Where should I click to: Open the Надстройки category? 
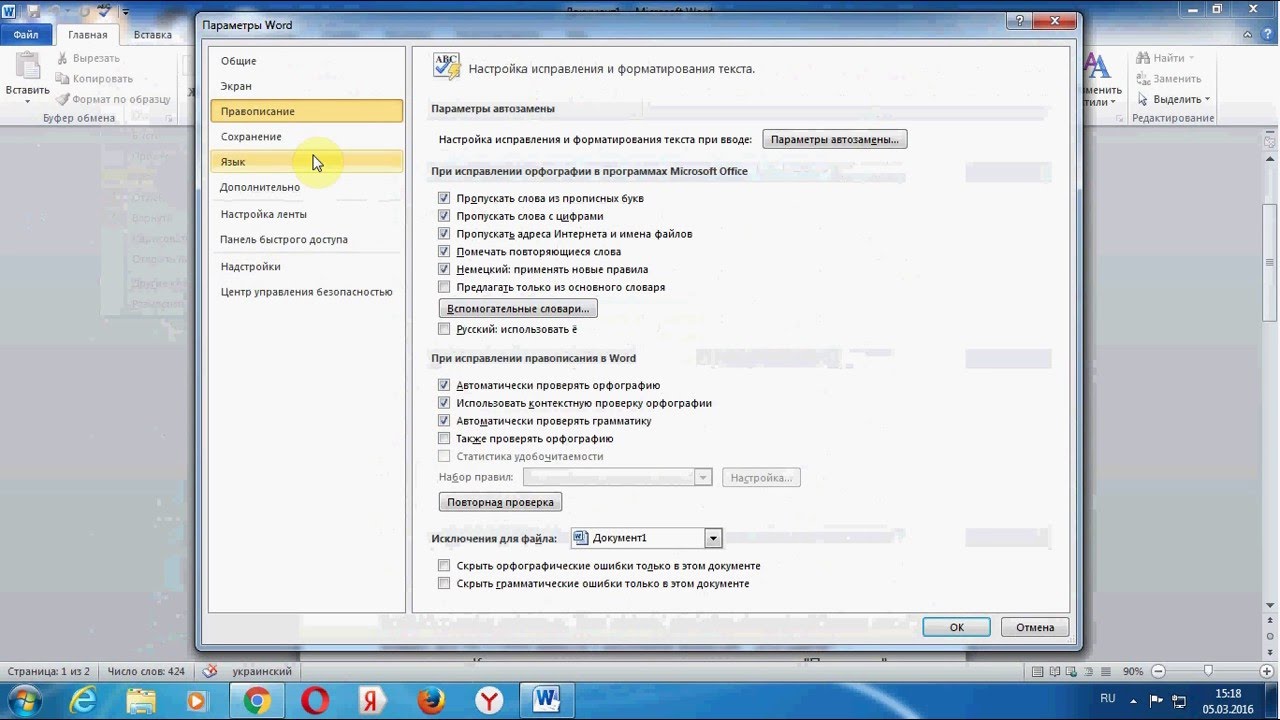coord(307,266)
